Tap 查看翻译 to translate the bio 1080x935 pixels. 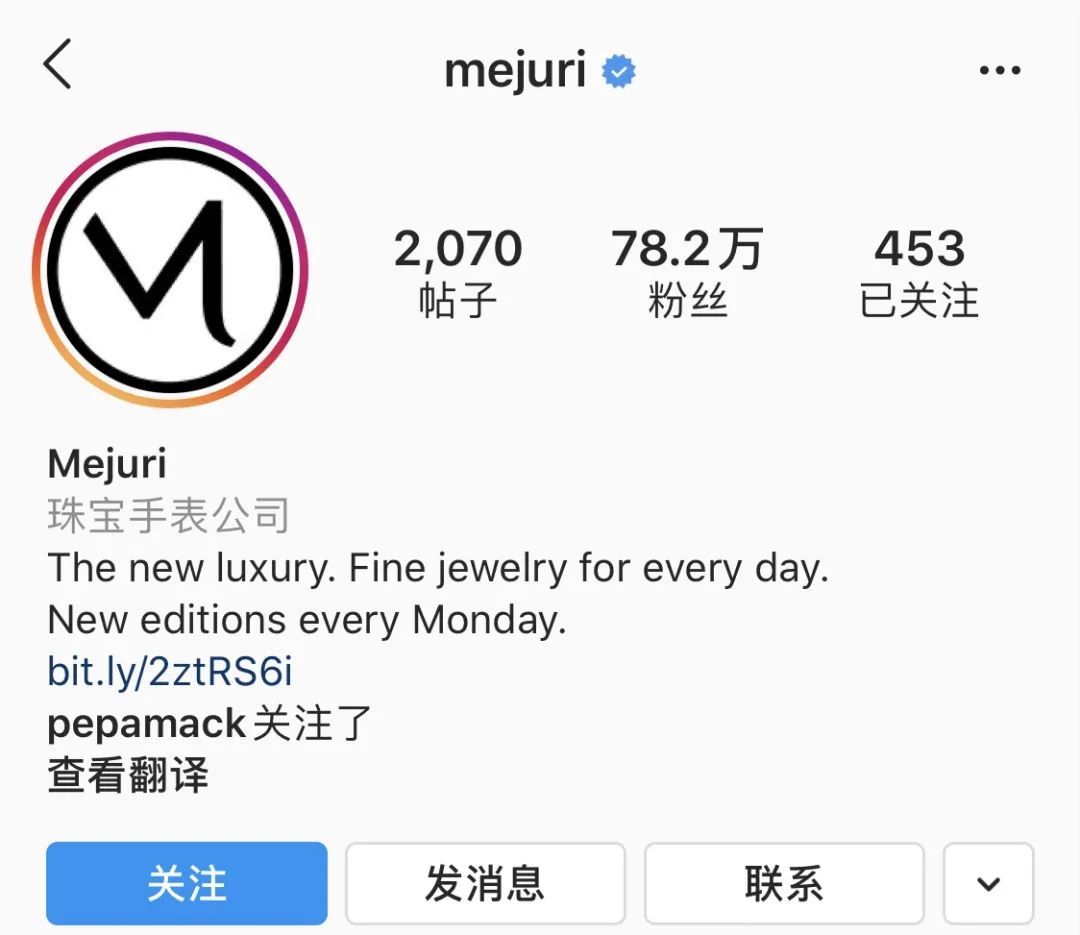point(127,775)
